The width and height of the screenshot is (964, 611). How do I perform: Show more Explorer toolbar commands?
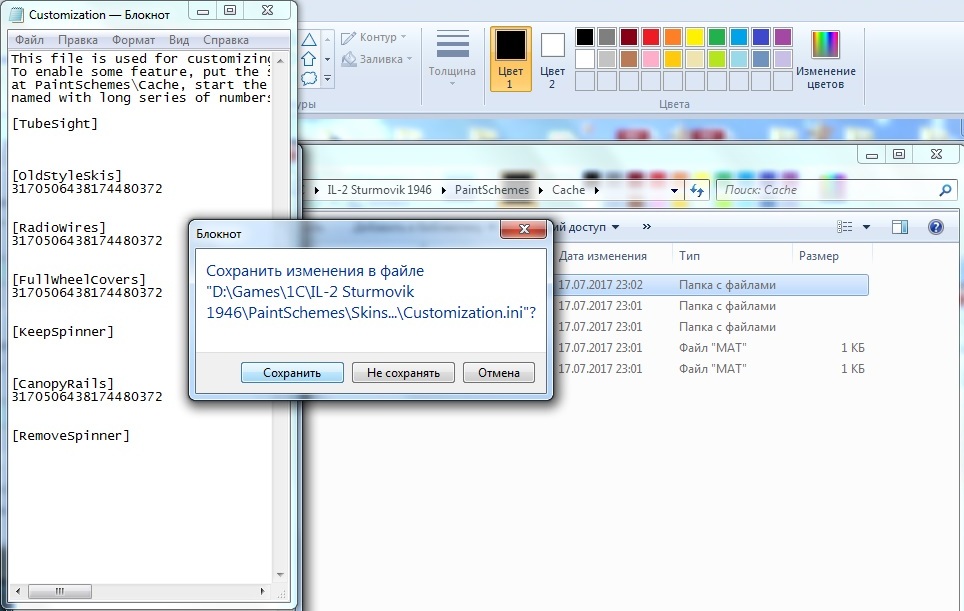click(x=646, y=227)
